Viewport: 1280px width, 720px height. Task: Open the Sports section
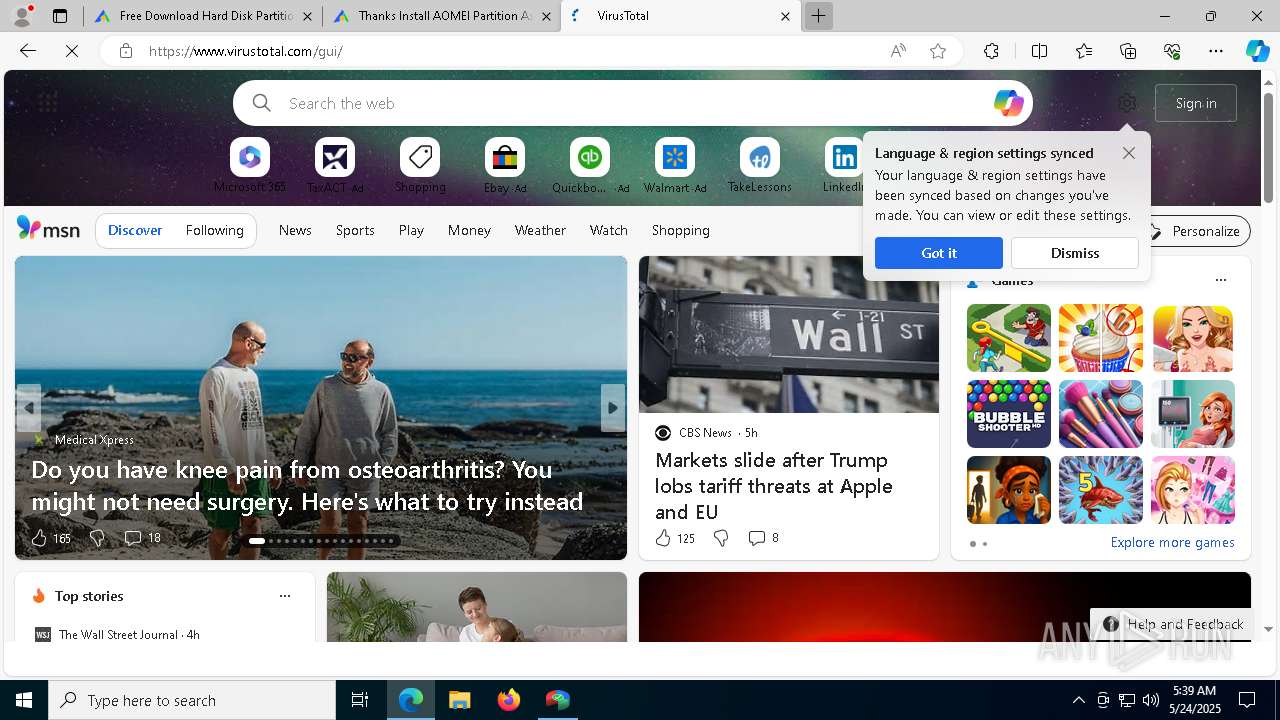(355, 230)
